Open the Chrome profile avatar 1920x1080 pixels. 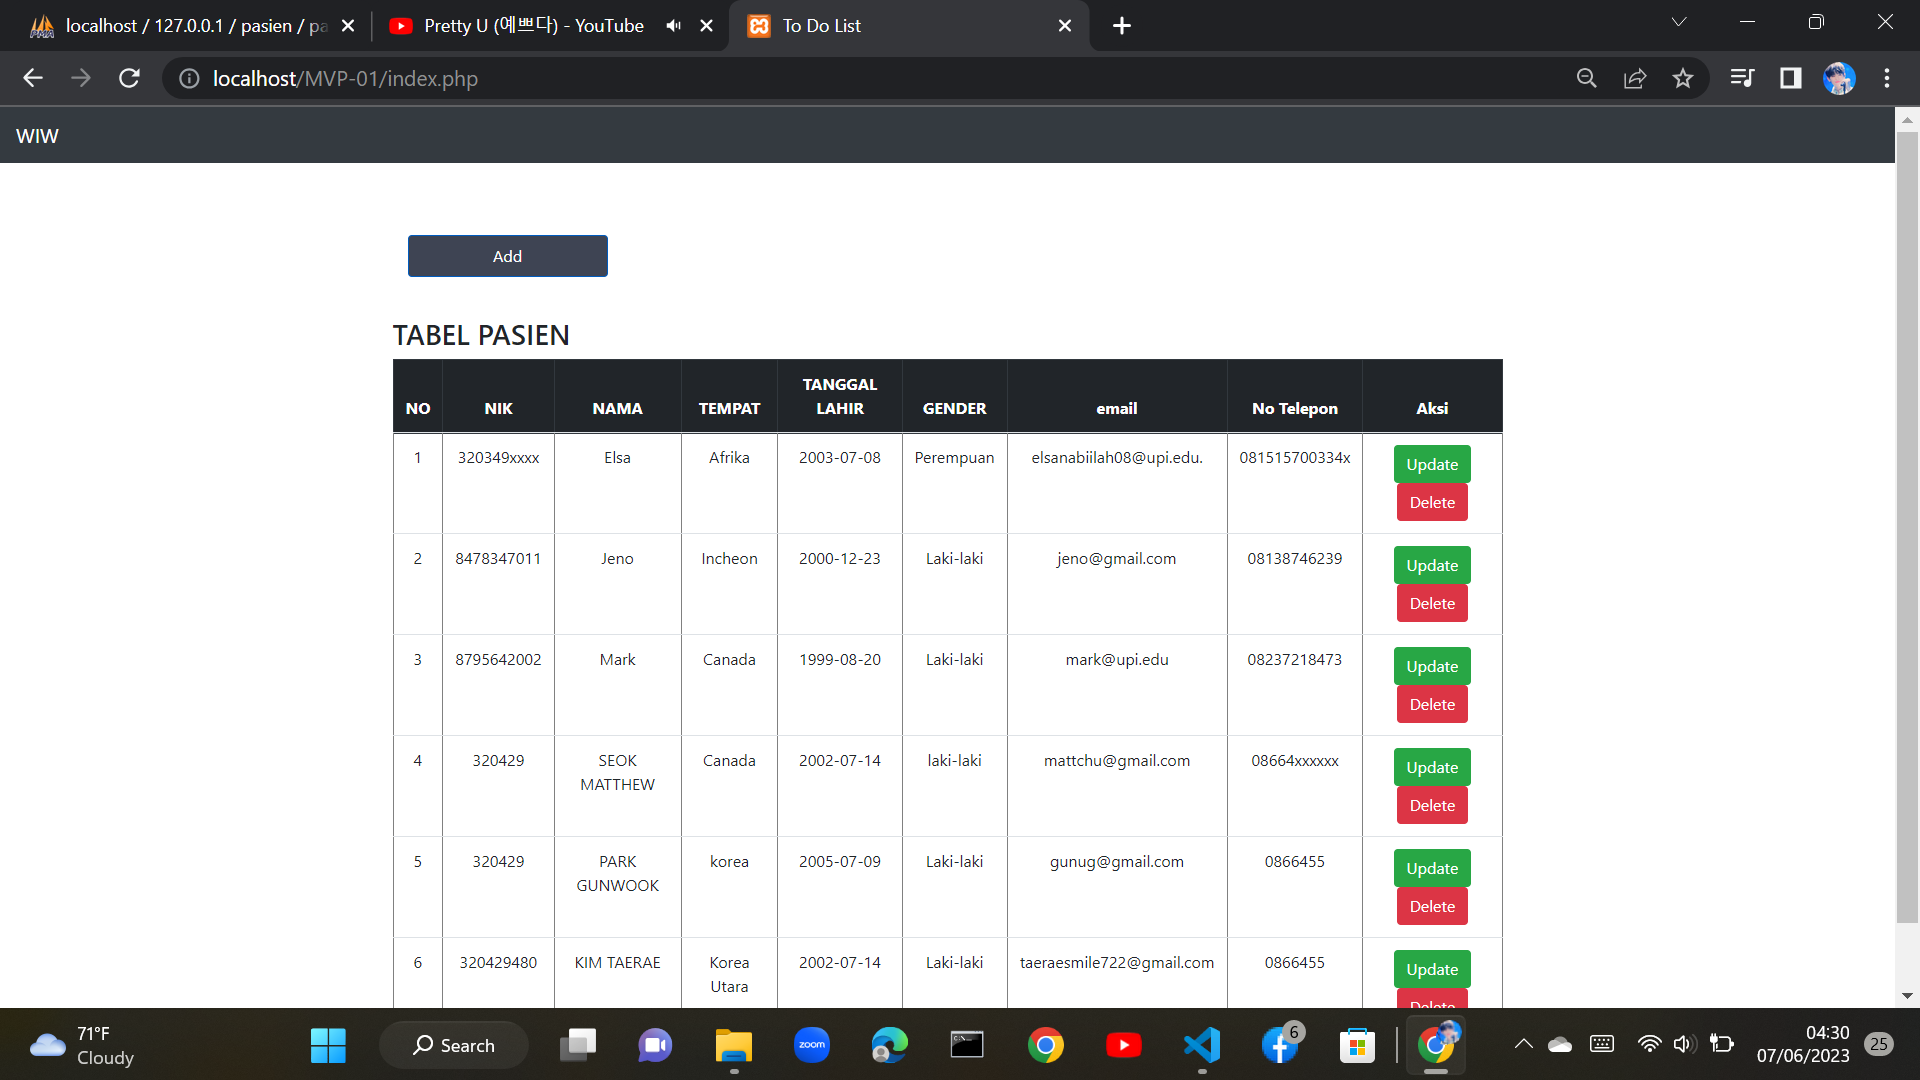[1840, 78]
